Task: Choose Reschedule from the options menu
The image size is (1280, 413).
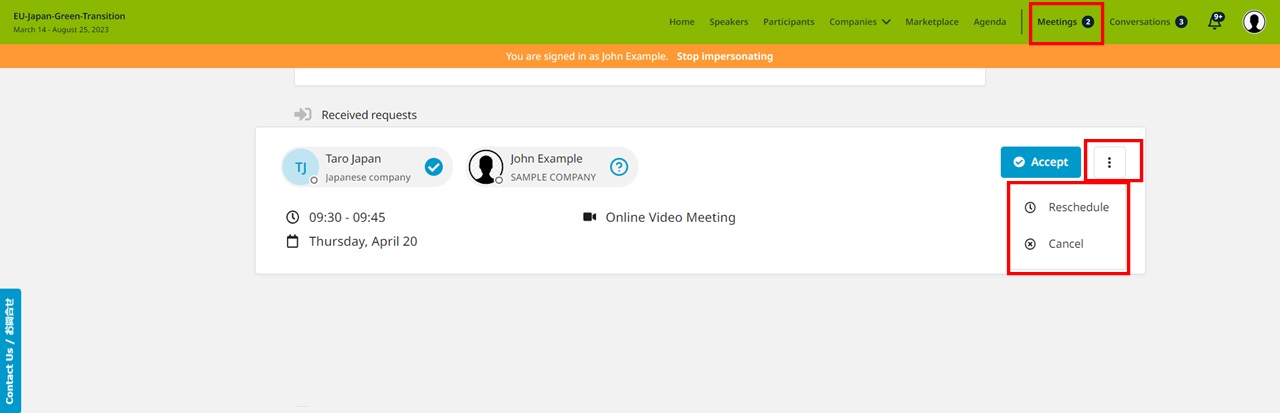Action: pos(1068,208)
